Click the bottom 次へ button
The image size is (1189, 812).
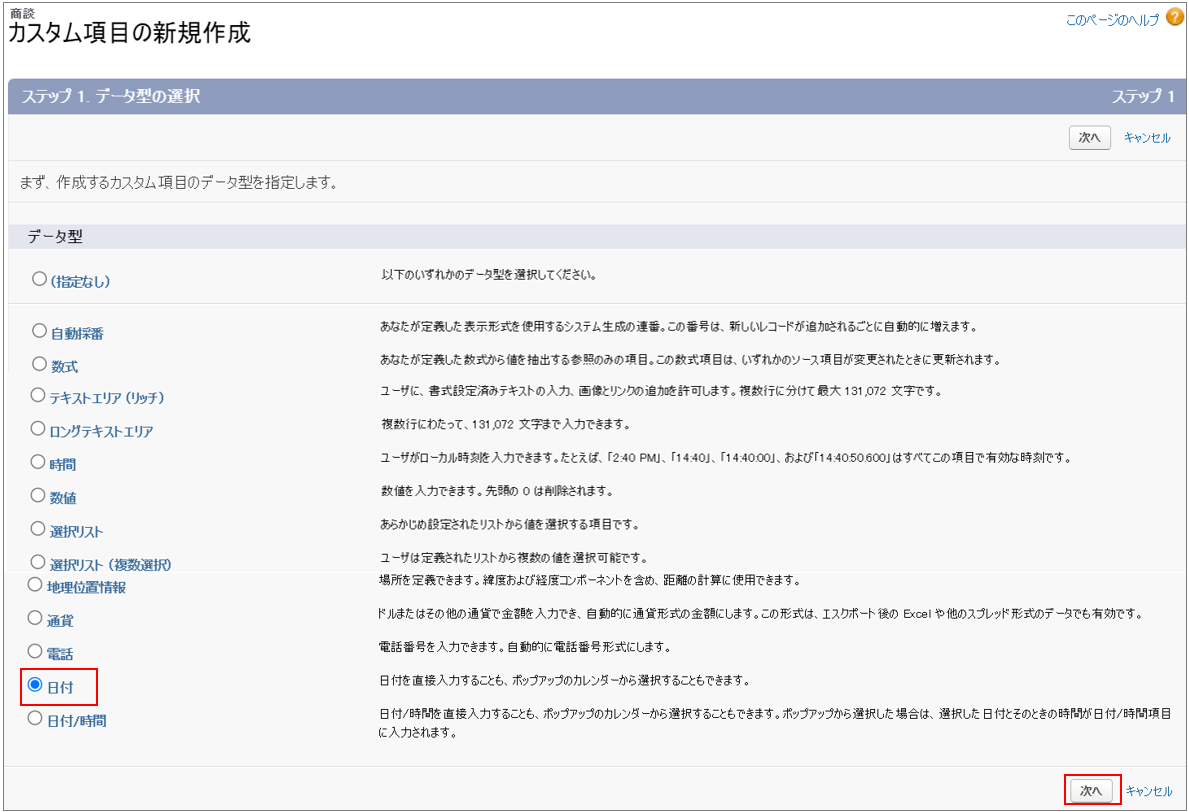pyautogui.click(x=1091, y=790)
